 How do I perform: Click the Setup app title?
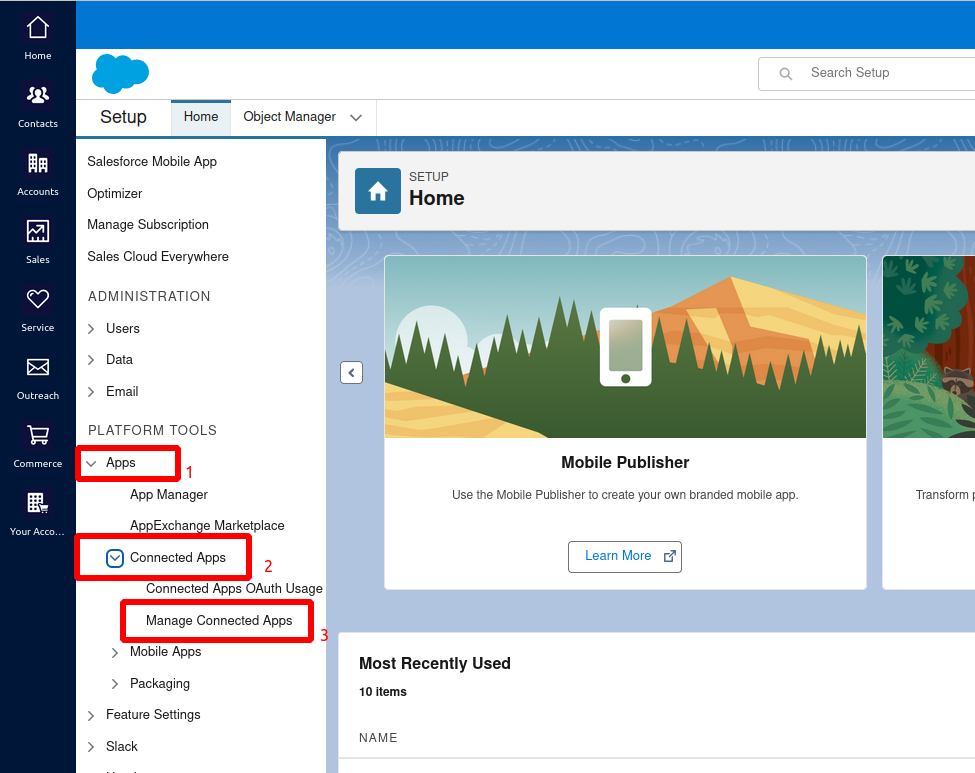[123, 117]
